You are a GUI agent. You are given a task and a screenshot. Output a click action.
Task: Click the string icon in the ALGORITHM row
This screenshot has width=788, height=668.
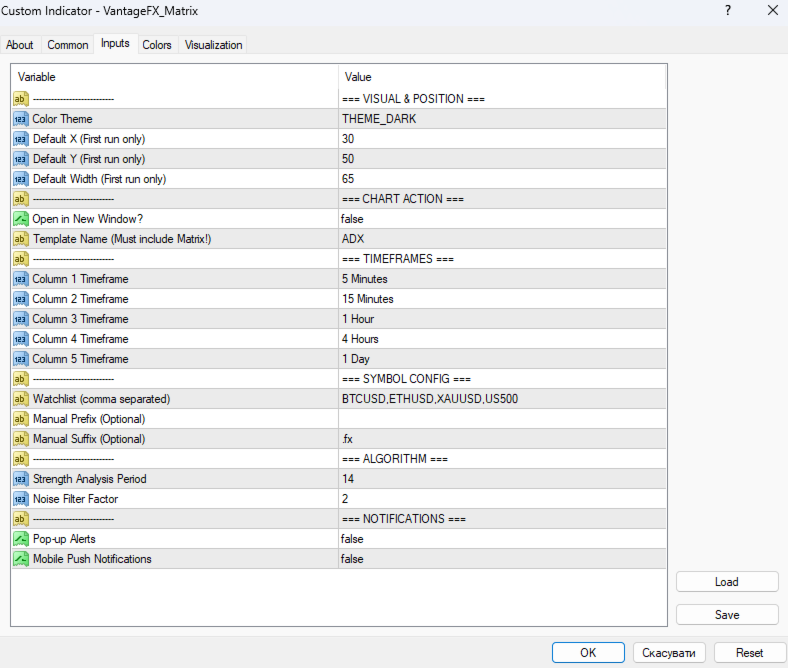point(21,459)
